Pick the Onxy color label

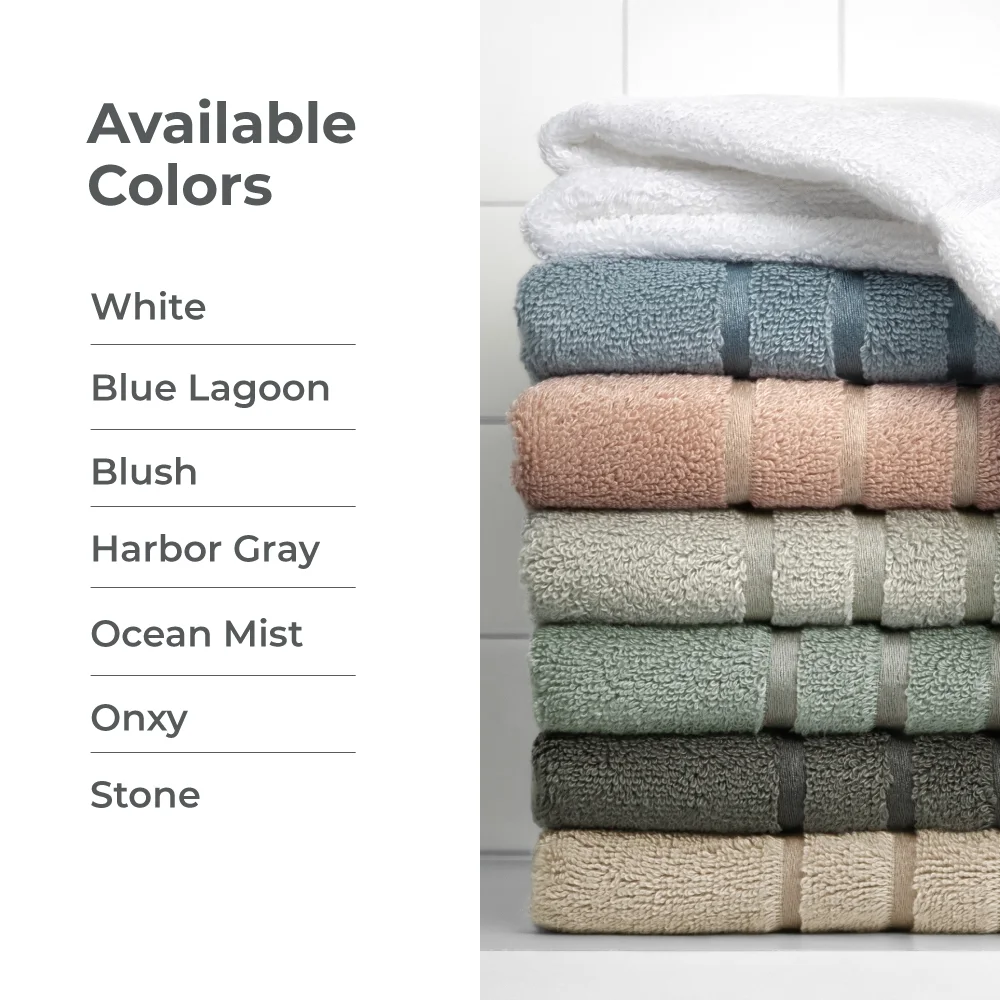(x=139, y=719)
